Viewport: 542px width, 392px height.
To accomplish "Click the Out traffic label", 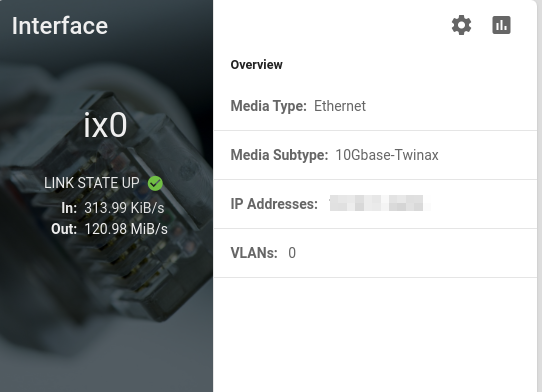I will [x=64, y=229].
